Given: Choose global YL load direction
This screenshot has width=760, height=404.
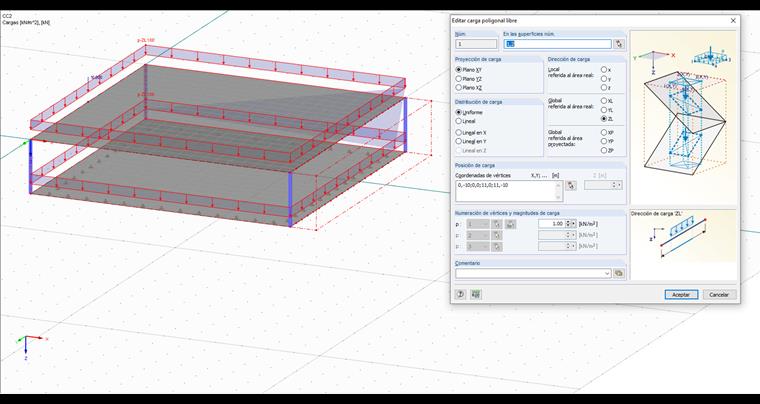Looking at the screenshot, I should (604, 110).
